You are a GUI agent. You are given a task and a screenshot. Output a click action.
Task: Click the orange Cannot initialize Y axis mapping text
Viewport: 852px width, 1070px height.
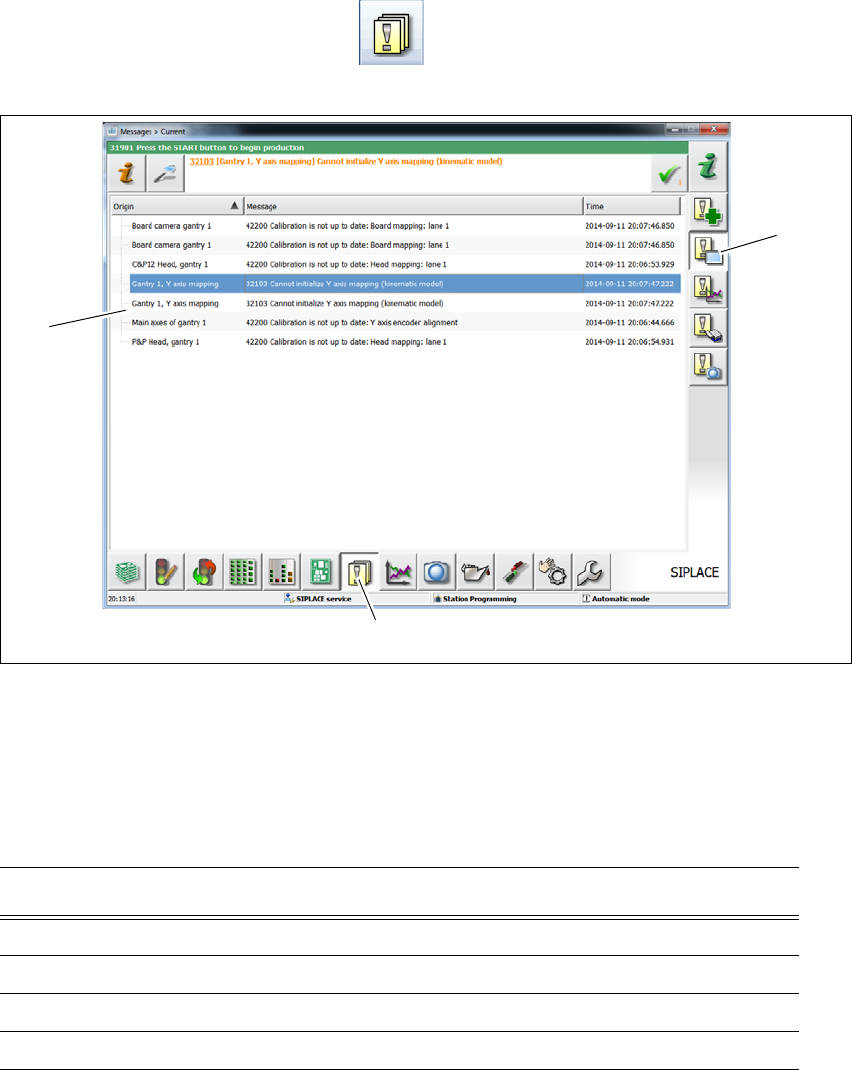click(409, 162)
